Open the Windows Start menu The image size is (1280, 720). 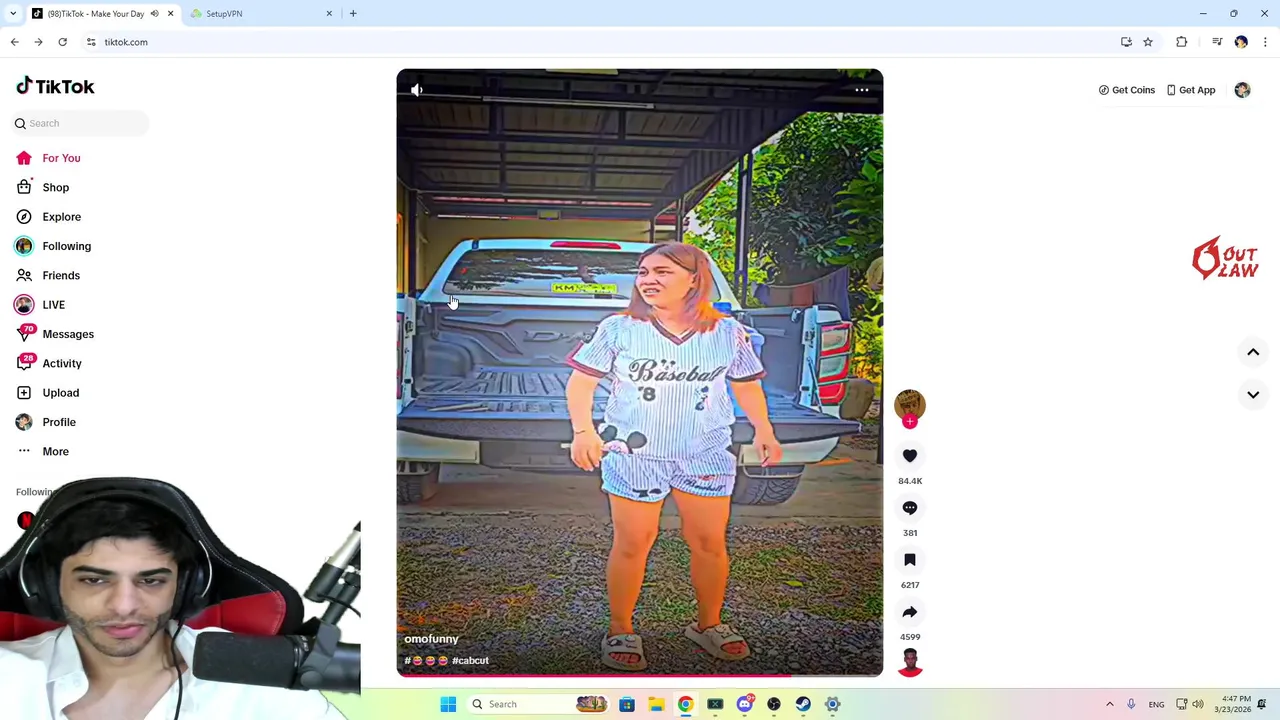[x=448, y=704]
